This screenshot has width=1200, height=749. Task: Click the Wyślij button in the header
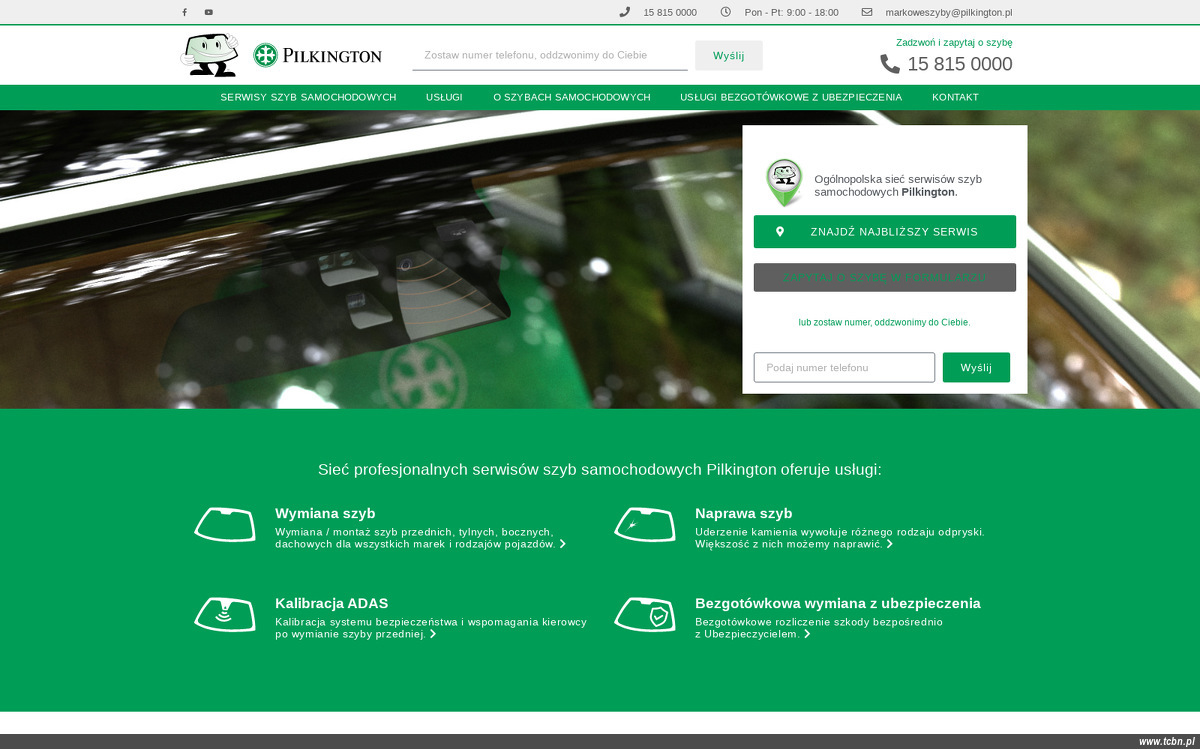(x=729, y=55)
